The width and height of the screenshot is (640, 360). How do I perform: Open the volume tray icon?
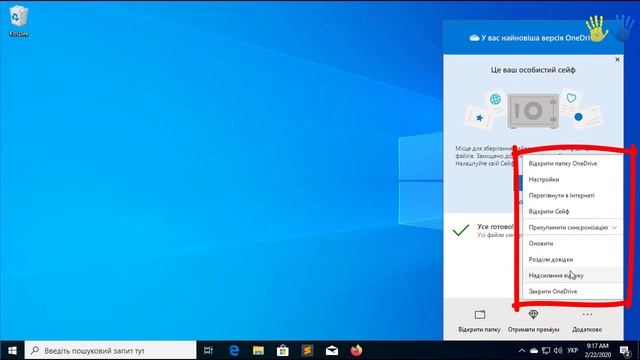[558, 350]
